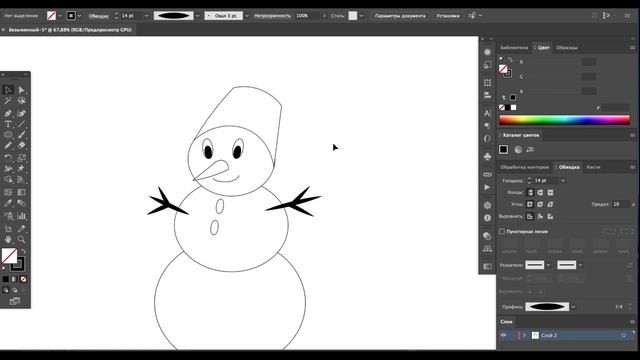Open Толщина dropdown in Обводка panel
The width and height of the screenshot is (640, 360).
click(x=563, y=180)
